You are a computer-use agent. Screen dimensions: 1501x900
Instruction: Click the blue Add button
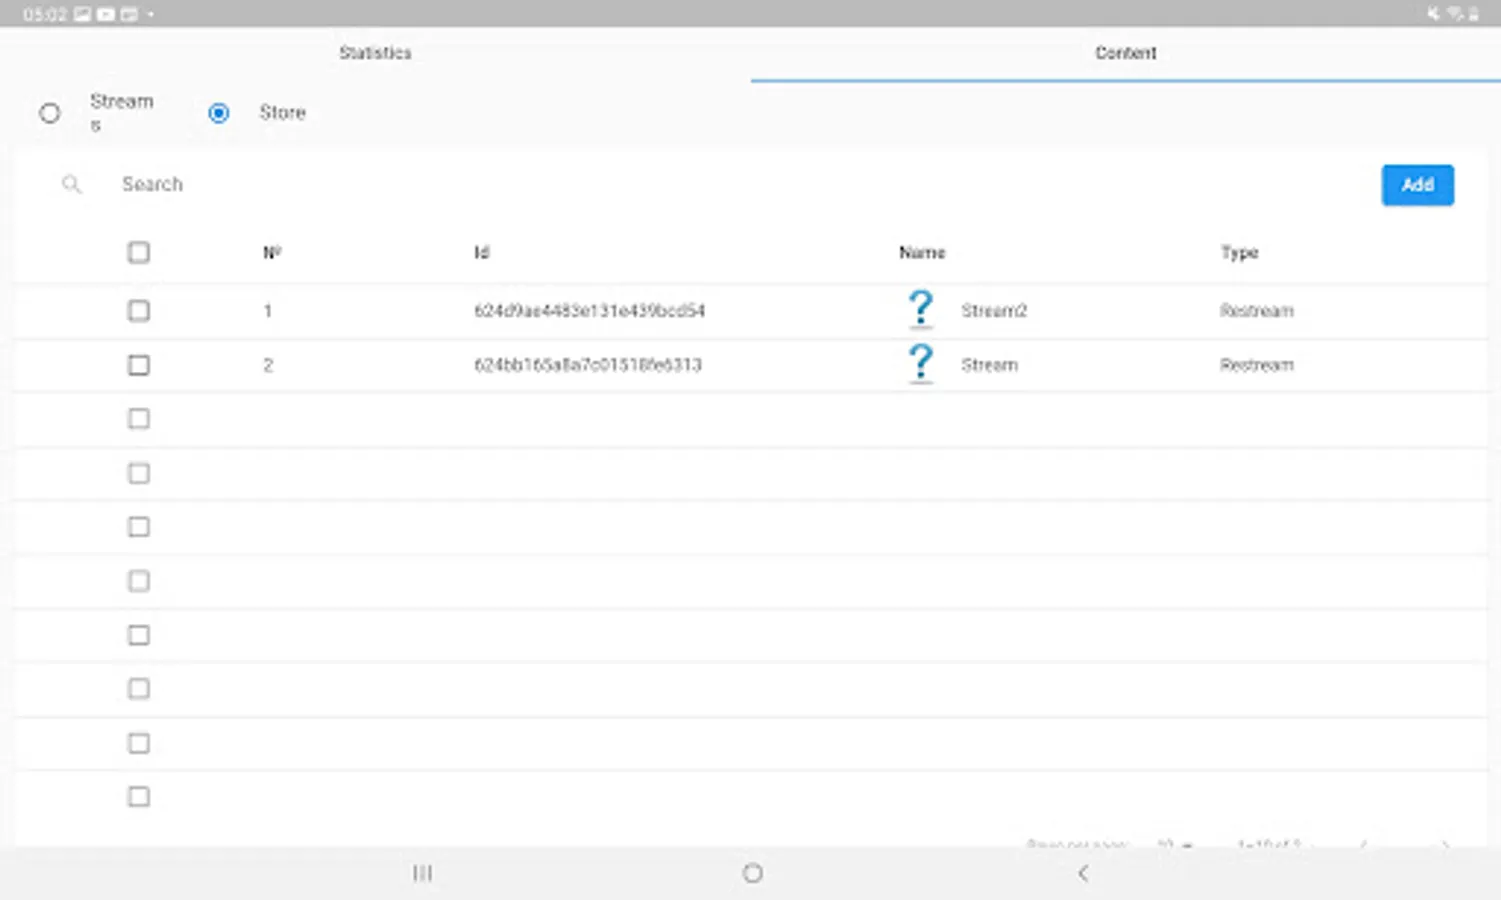click(1417, 185)
